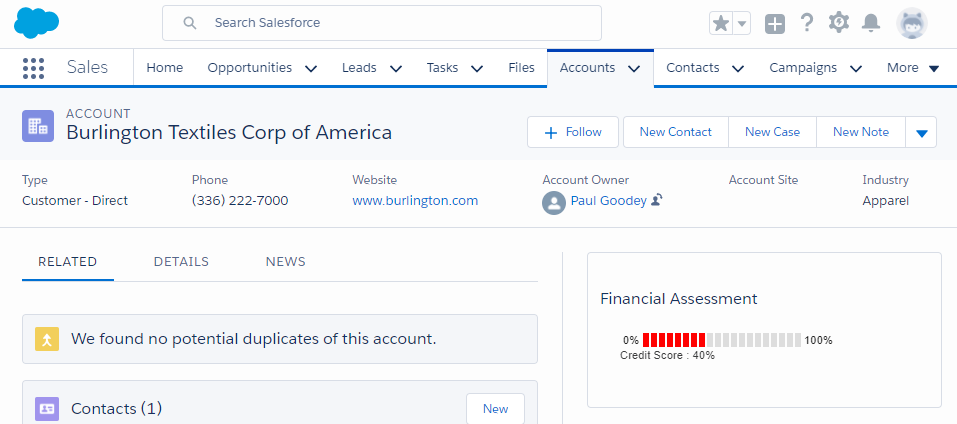
Task: Click the New Contact button
Action: [x=676, y=132]
